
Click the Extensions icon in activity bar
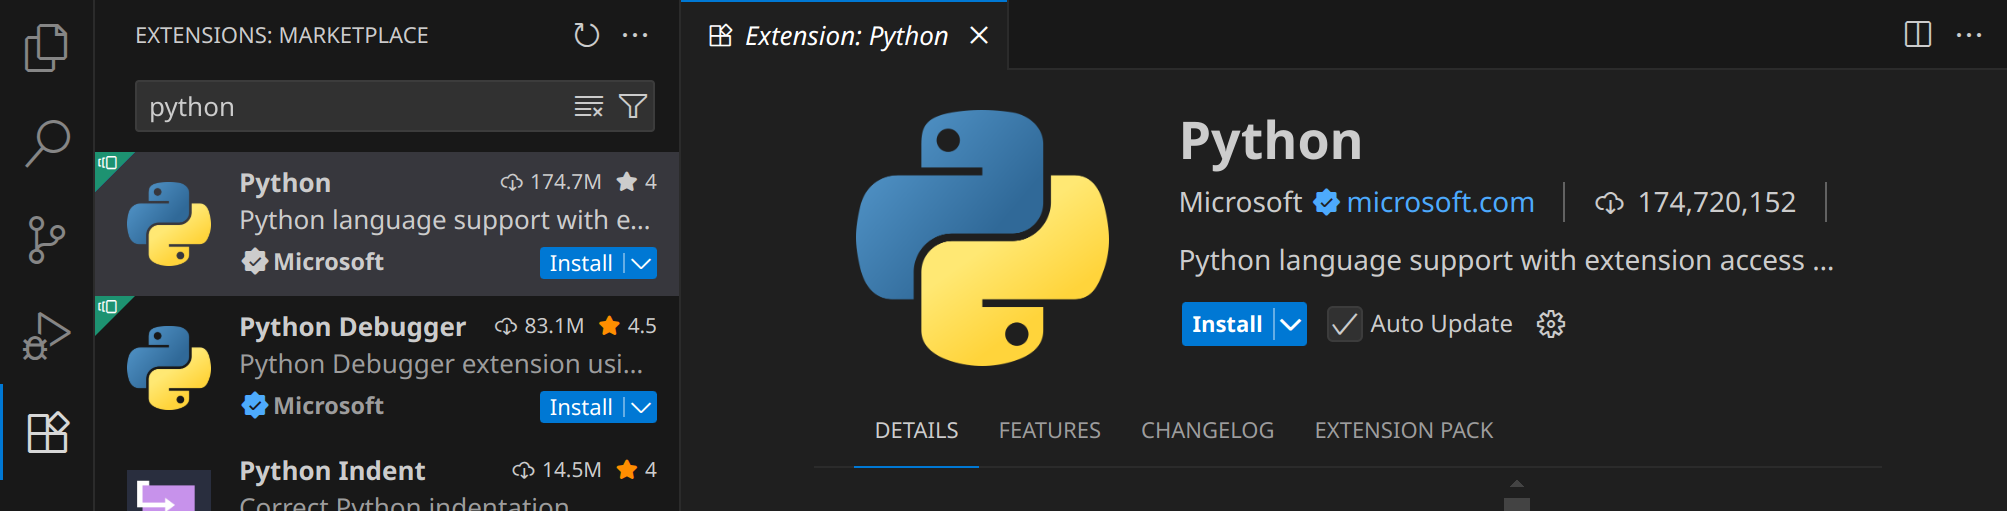46,433
